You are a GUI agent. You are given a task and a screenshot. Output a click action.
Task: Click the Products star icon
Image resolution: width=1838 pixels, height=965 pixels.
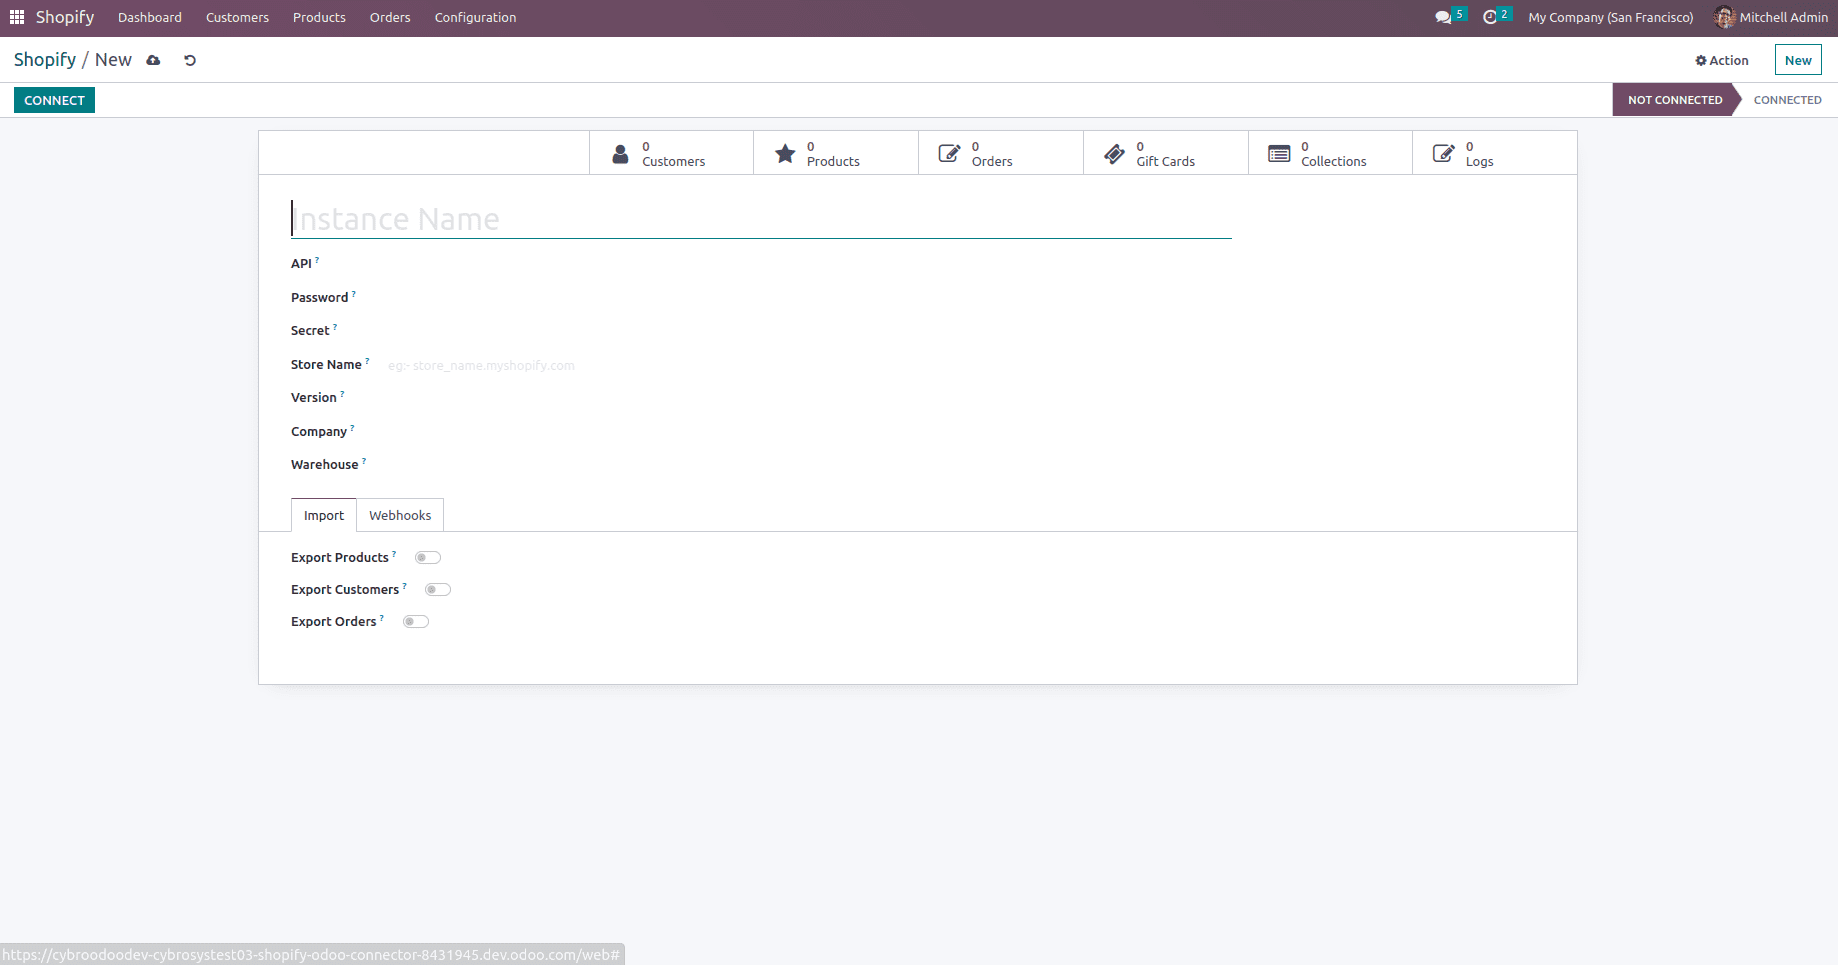(786, 154)
